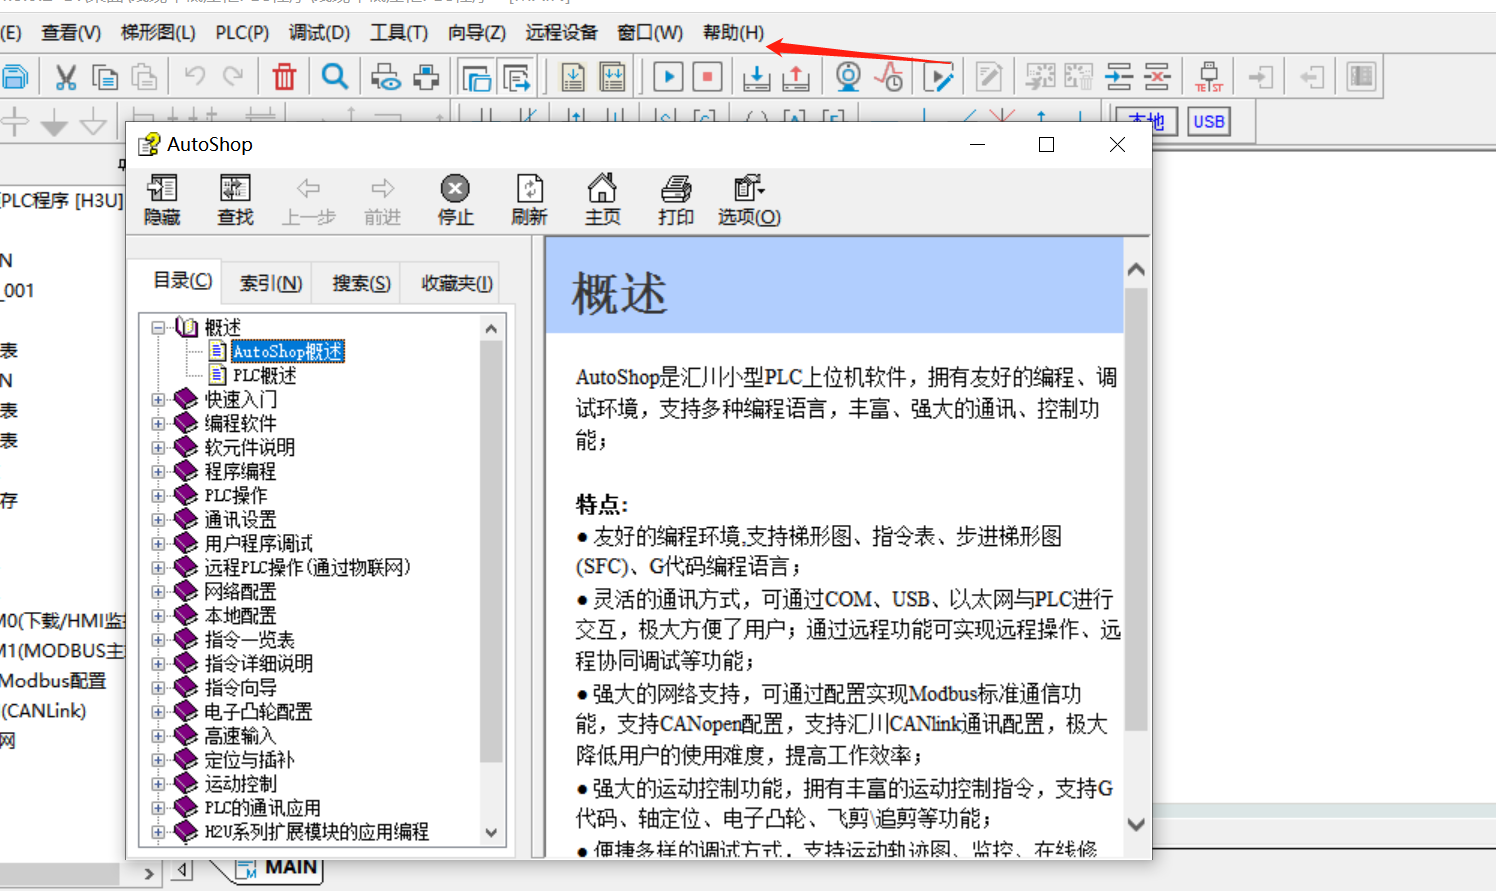Click the compile icon with single down arrow
This screenshot has width=1496, height=891.
click(x=573, y=77)
